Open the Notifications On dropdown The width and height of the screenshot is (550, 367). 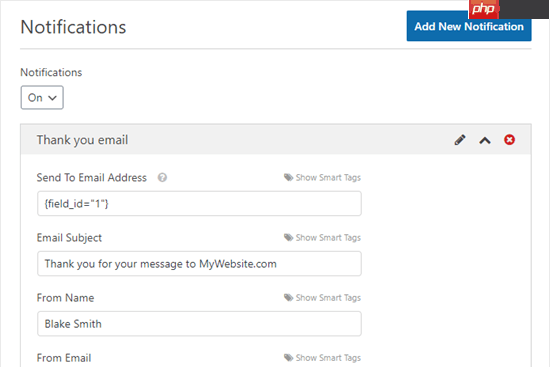click(42, 98)
